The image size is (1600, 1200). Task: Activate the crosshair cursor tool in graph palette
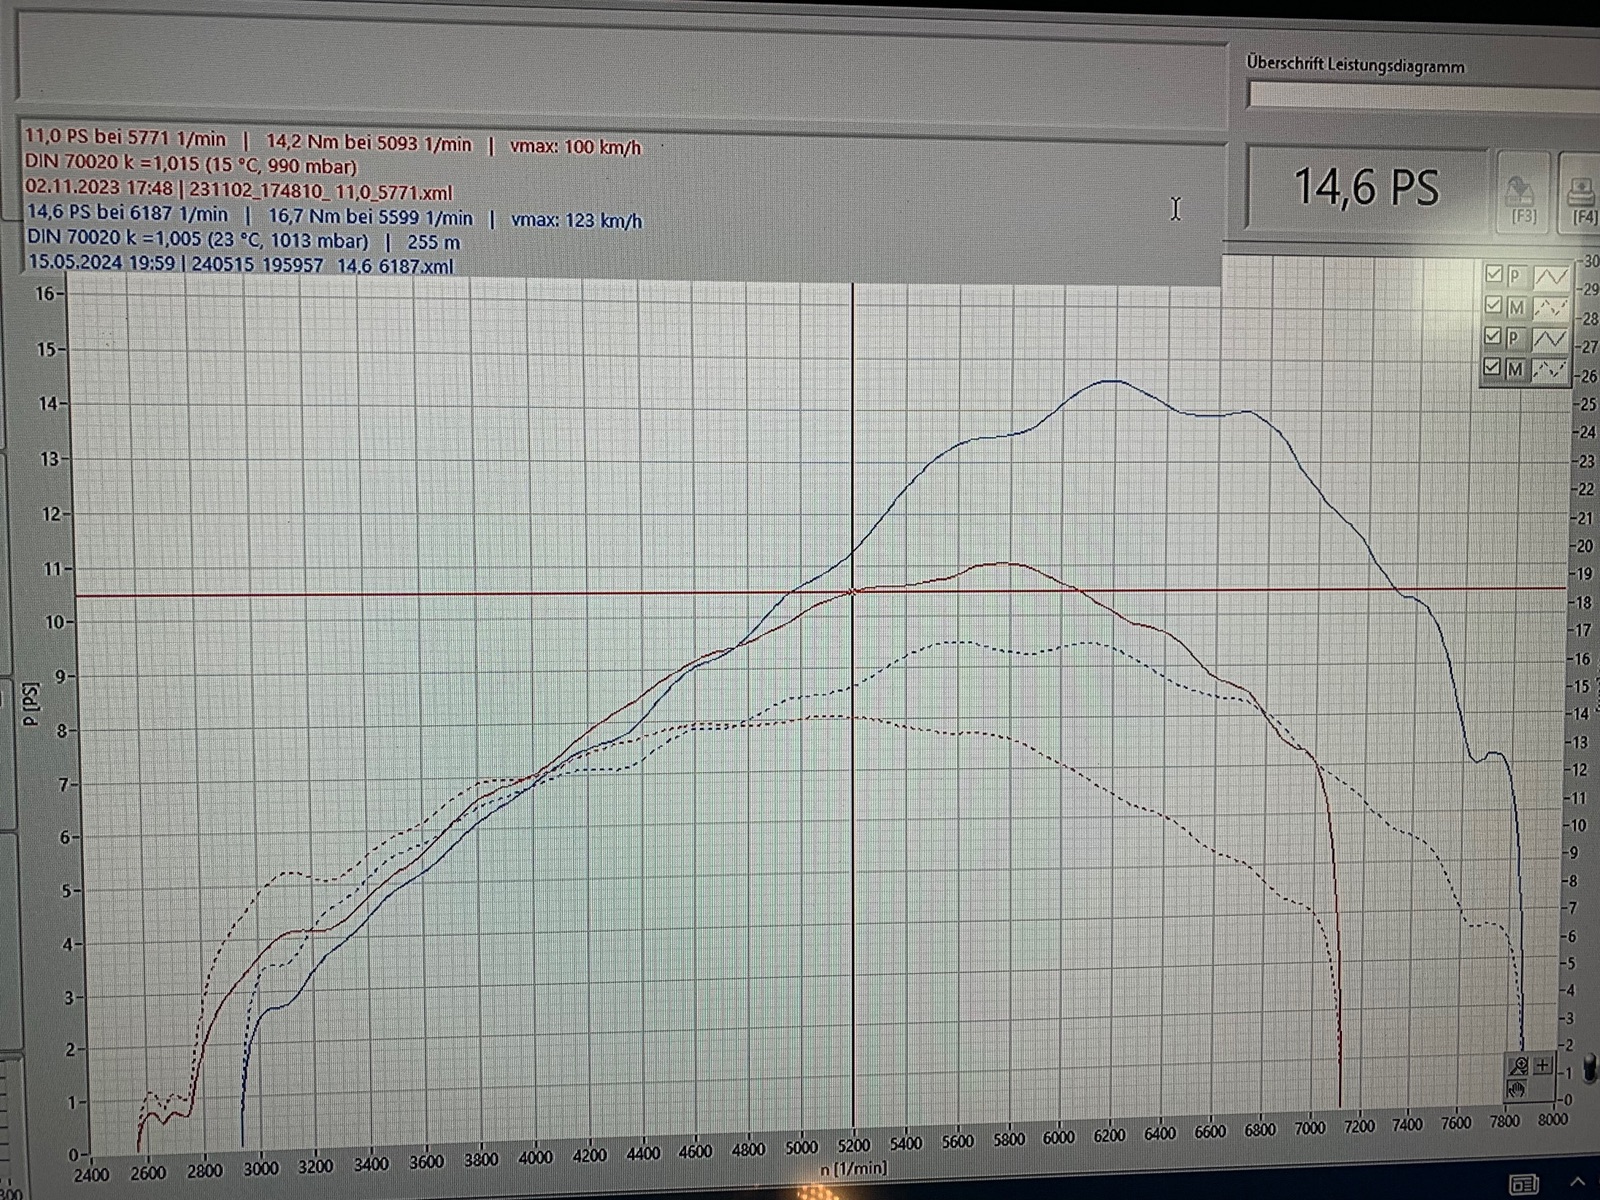1542,1065
